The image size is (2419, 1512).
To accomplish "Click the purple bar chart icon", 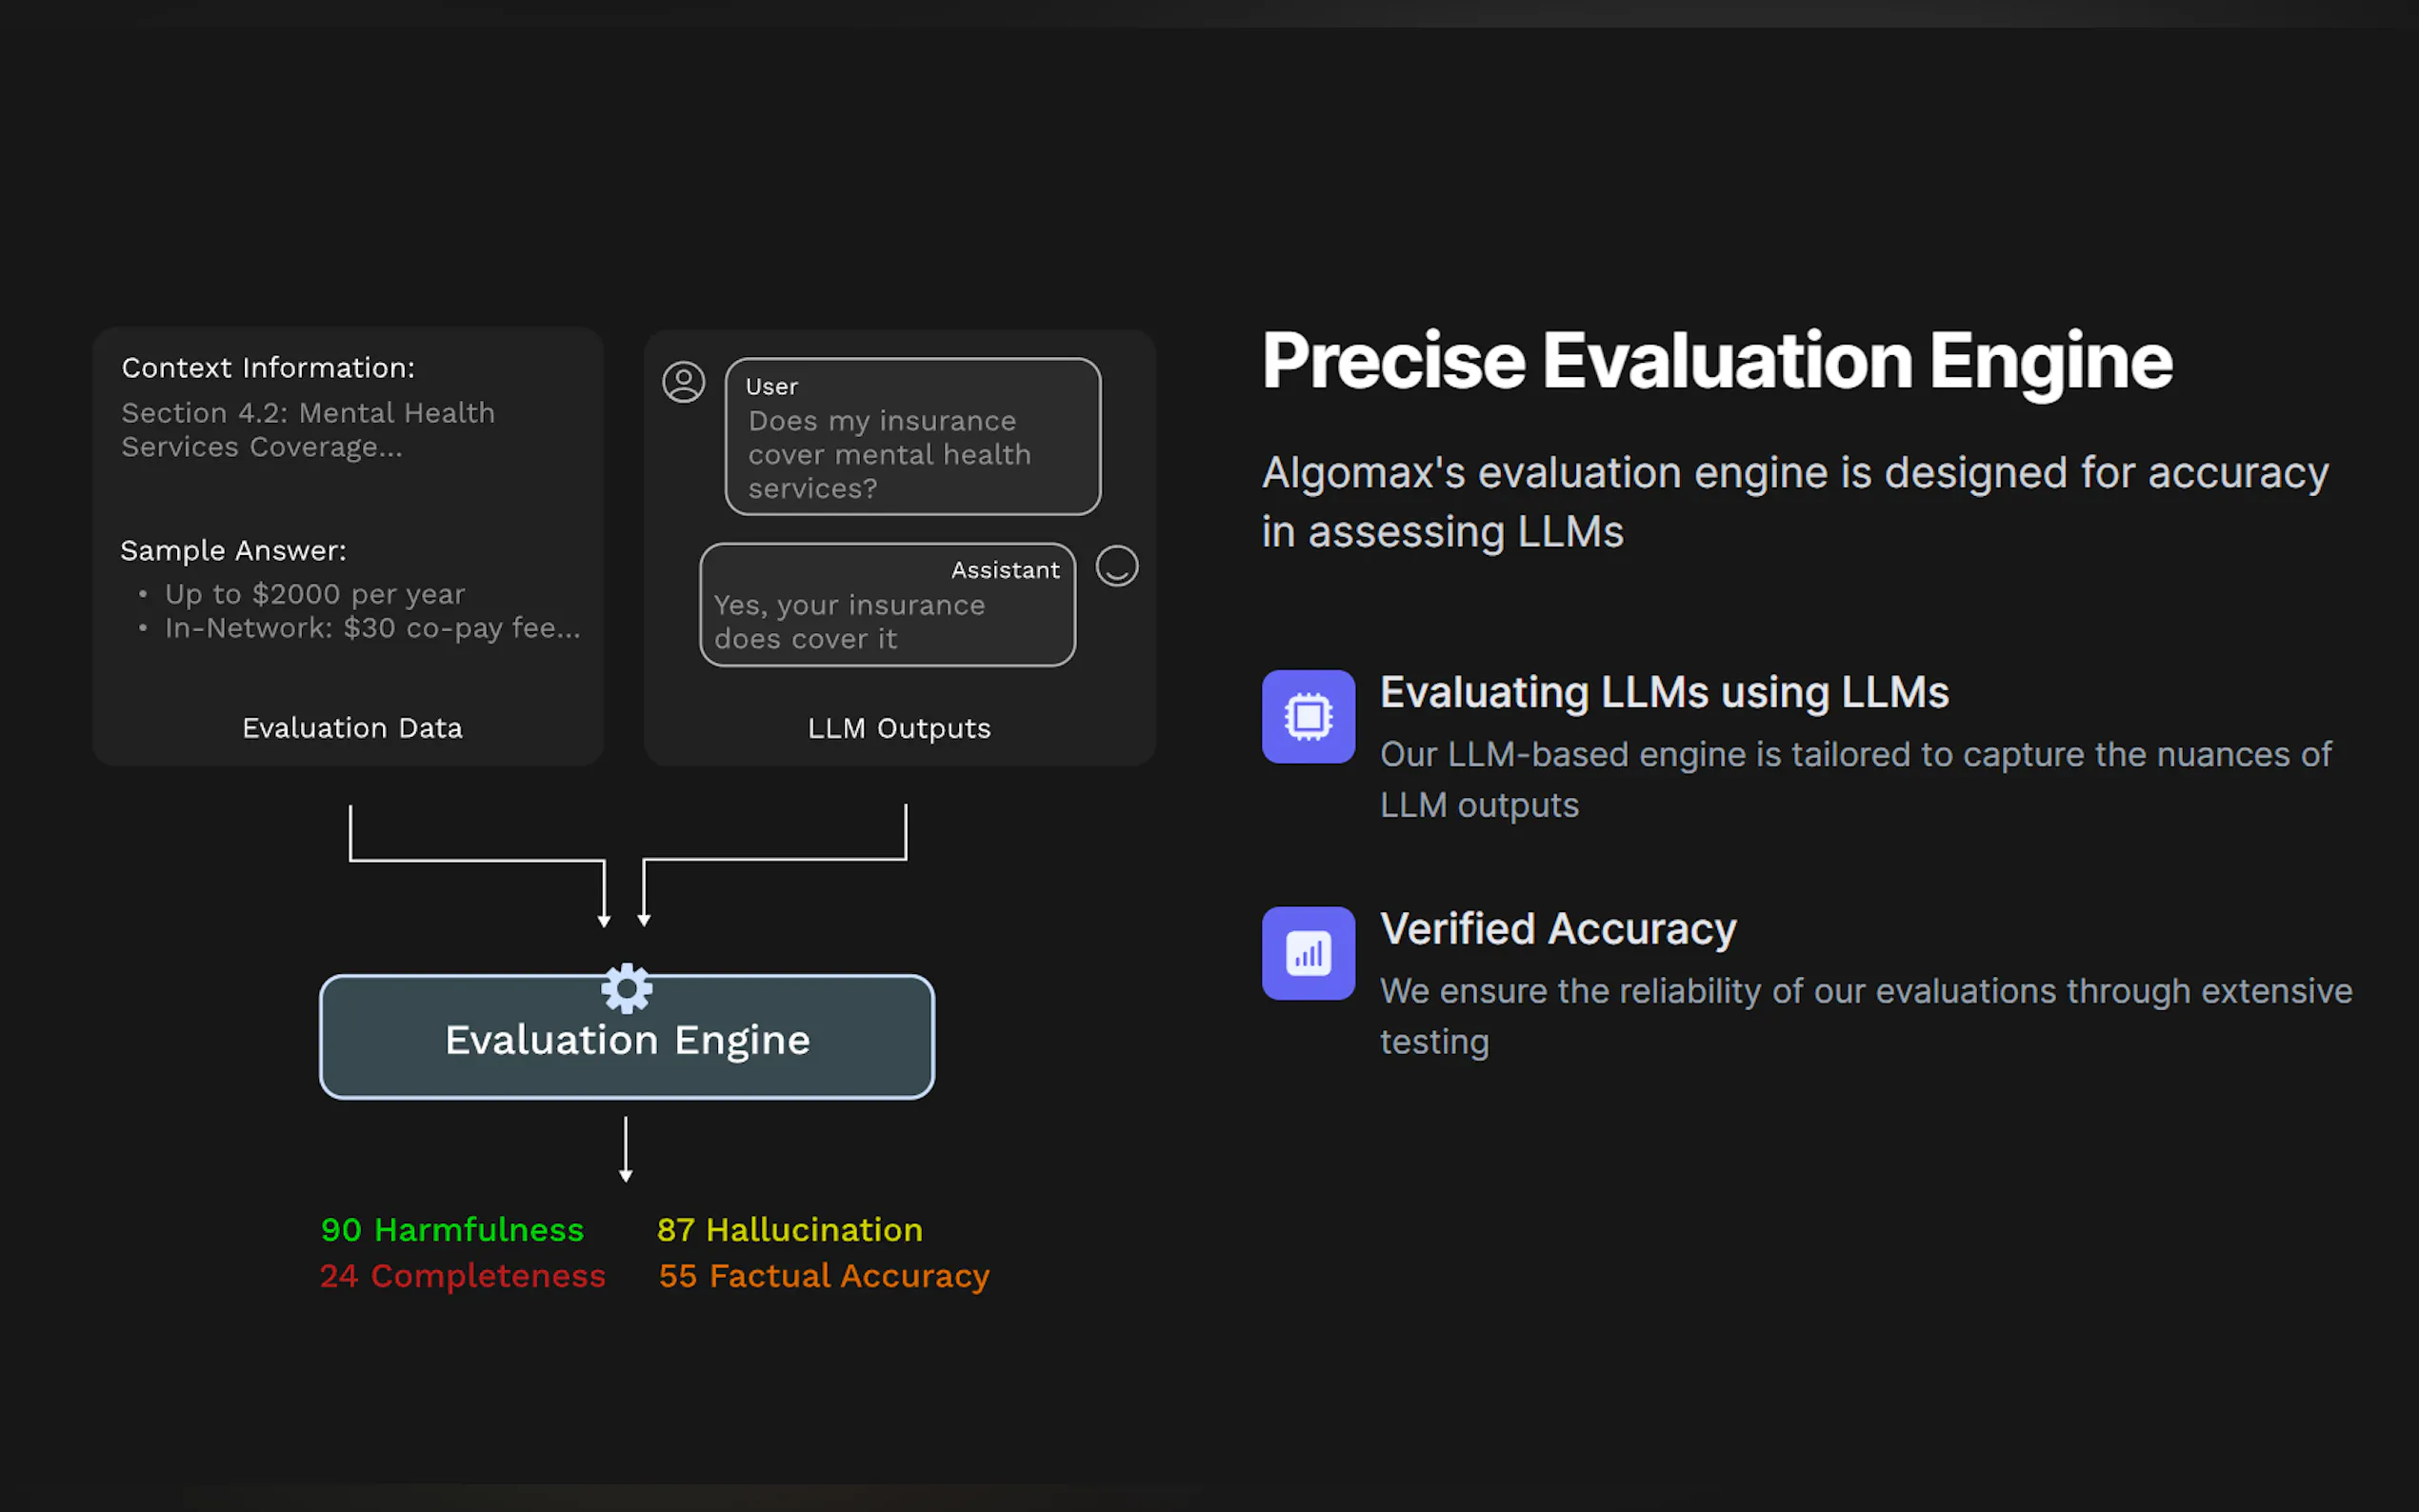I will tap(1307, 953).
